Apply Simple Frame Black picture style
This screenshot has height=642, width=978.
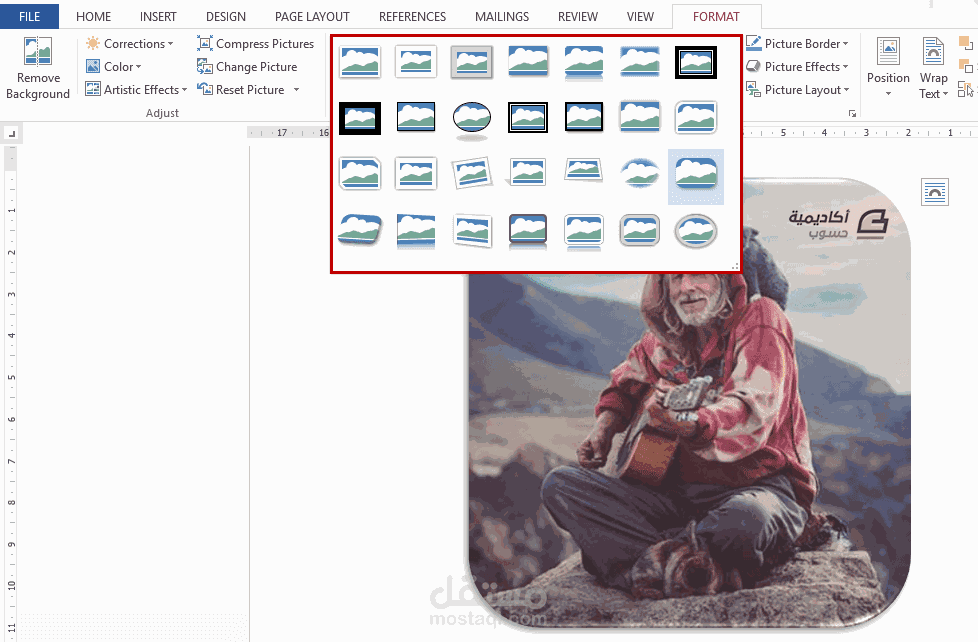point(416,118)
